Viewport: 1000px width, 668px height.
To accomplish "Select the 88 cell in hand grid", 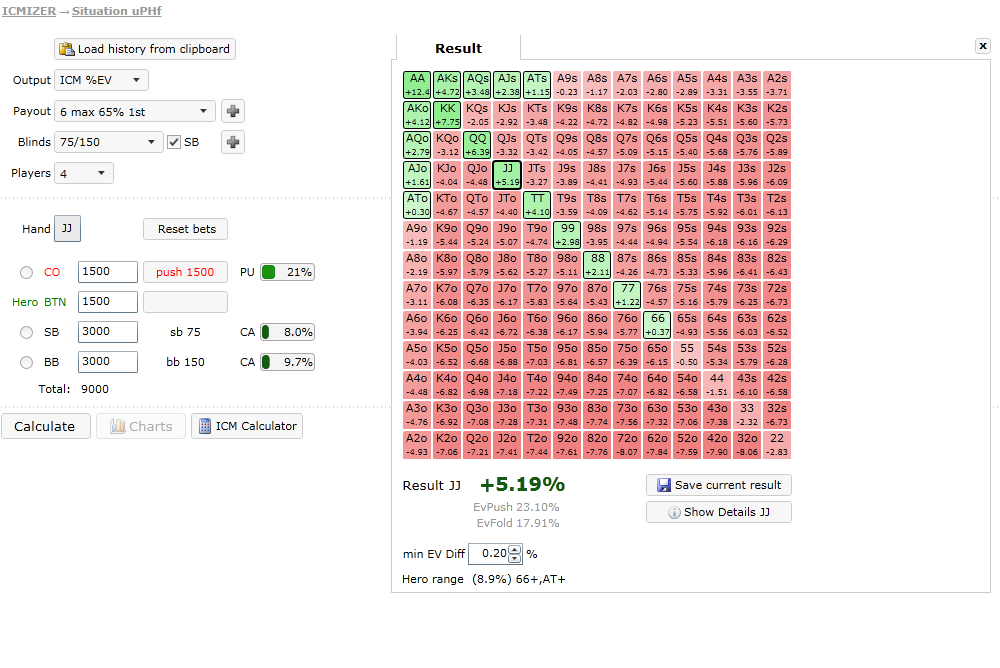I will point(597,265).
